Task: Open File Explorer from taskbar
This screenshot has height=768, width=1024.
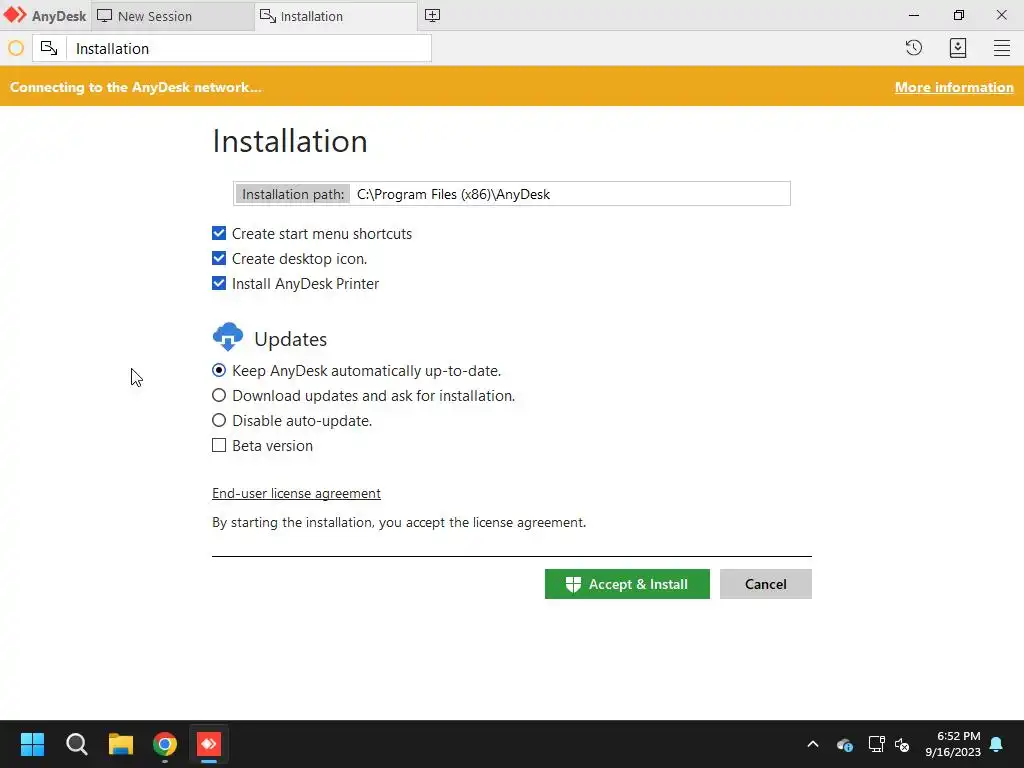Action: (121, 744)
